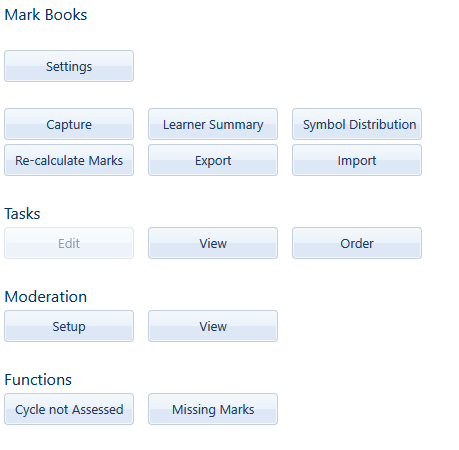Choose the Import button
459x450 pixels.
click(357, 160)
